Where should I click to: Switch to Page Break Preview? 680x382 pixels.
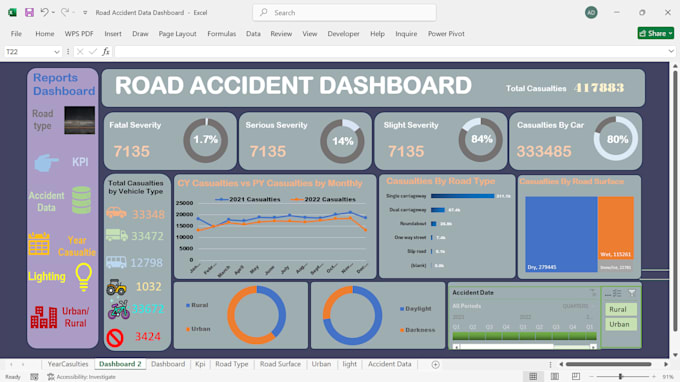pyautogui.click(x=575, y=376)
